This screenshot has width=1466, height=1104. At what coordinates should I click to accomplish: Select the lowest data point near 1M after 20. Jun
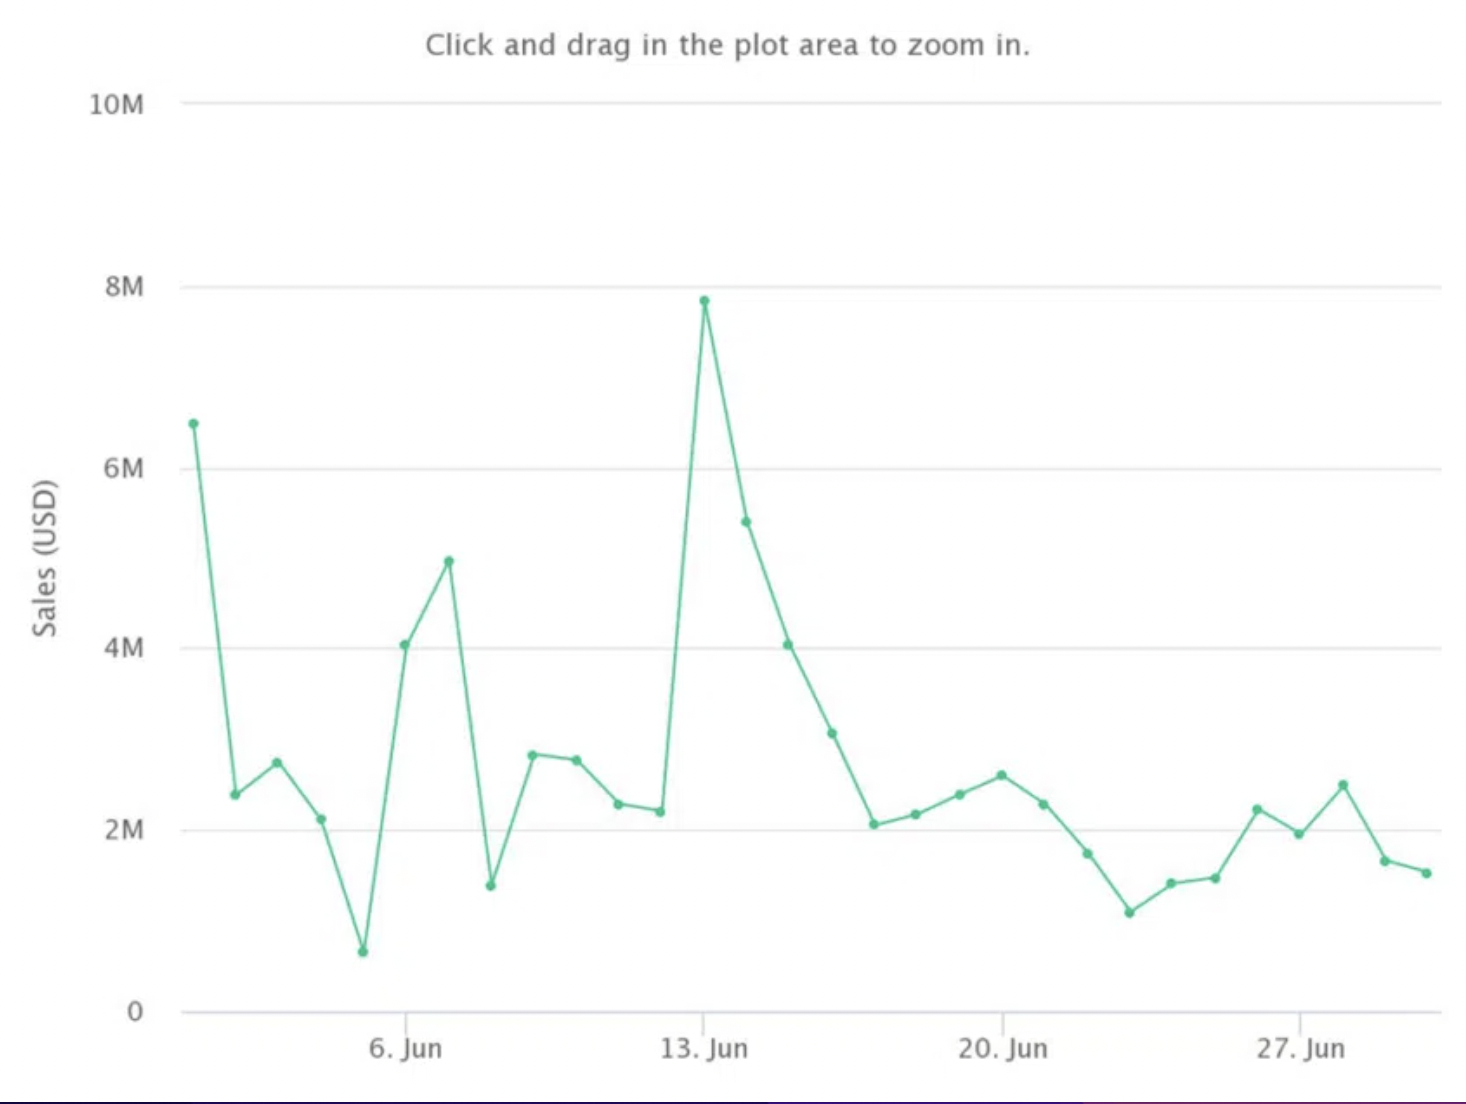coord(1129,913)
